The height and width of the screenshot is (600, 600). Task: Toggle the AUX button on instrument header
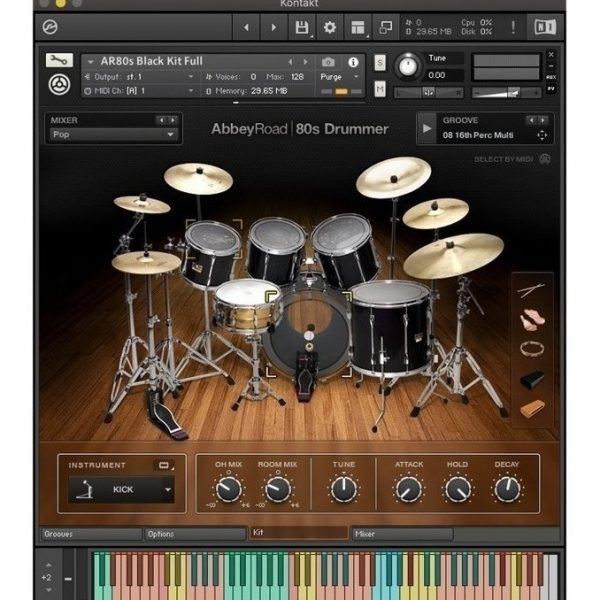pyautogui.click(x=551, y=77)
